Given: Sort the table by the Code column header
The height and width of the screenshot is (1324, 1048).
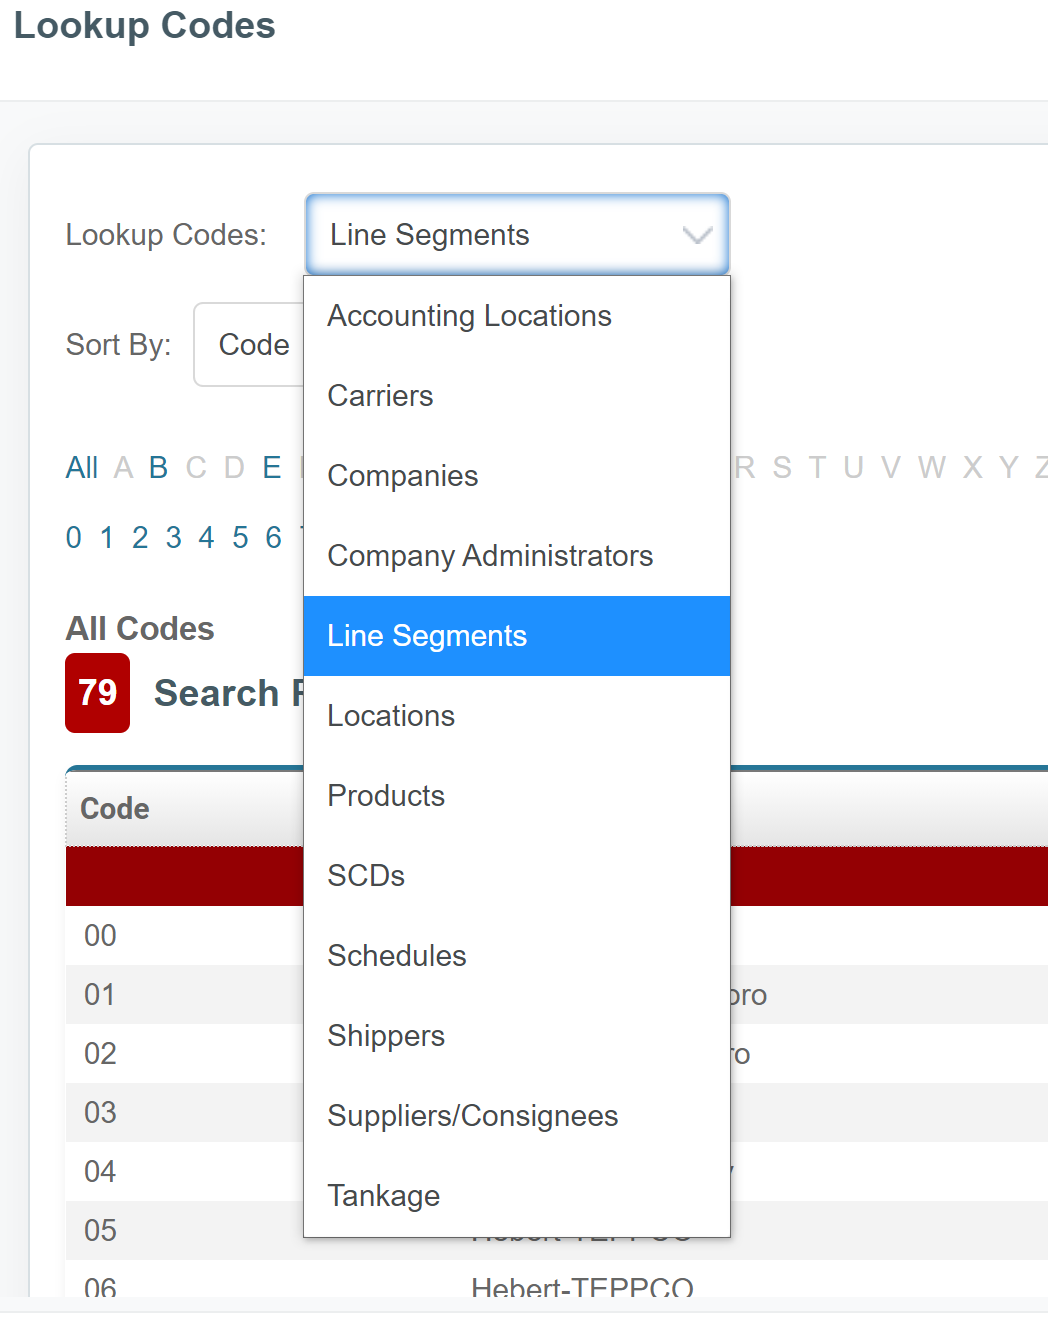Looking at the screenshot, I should click(x=113, y=808).
